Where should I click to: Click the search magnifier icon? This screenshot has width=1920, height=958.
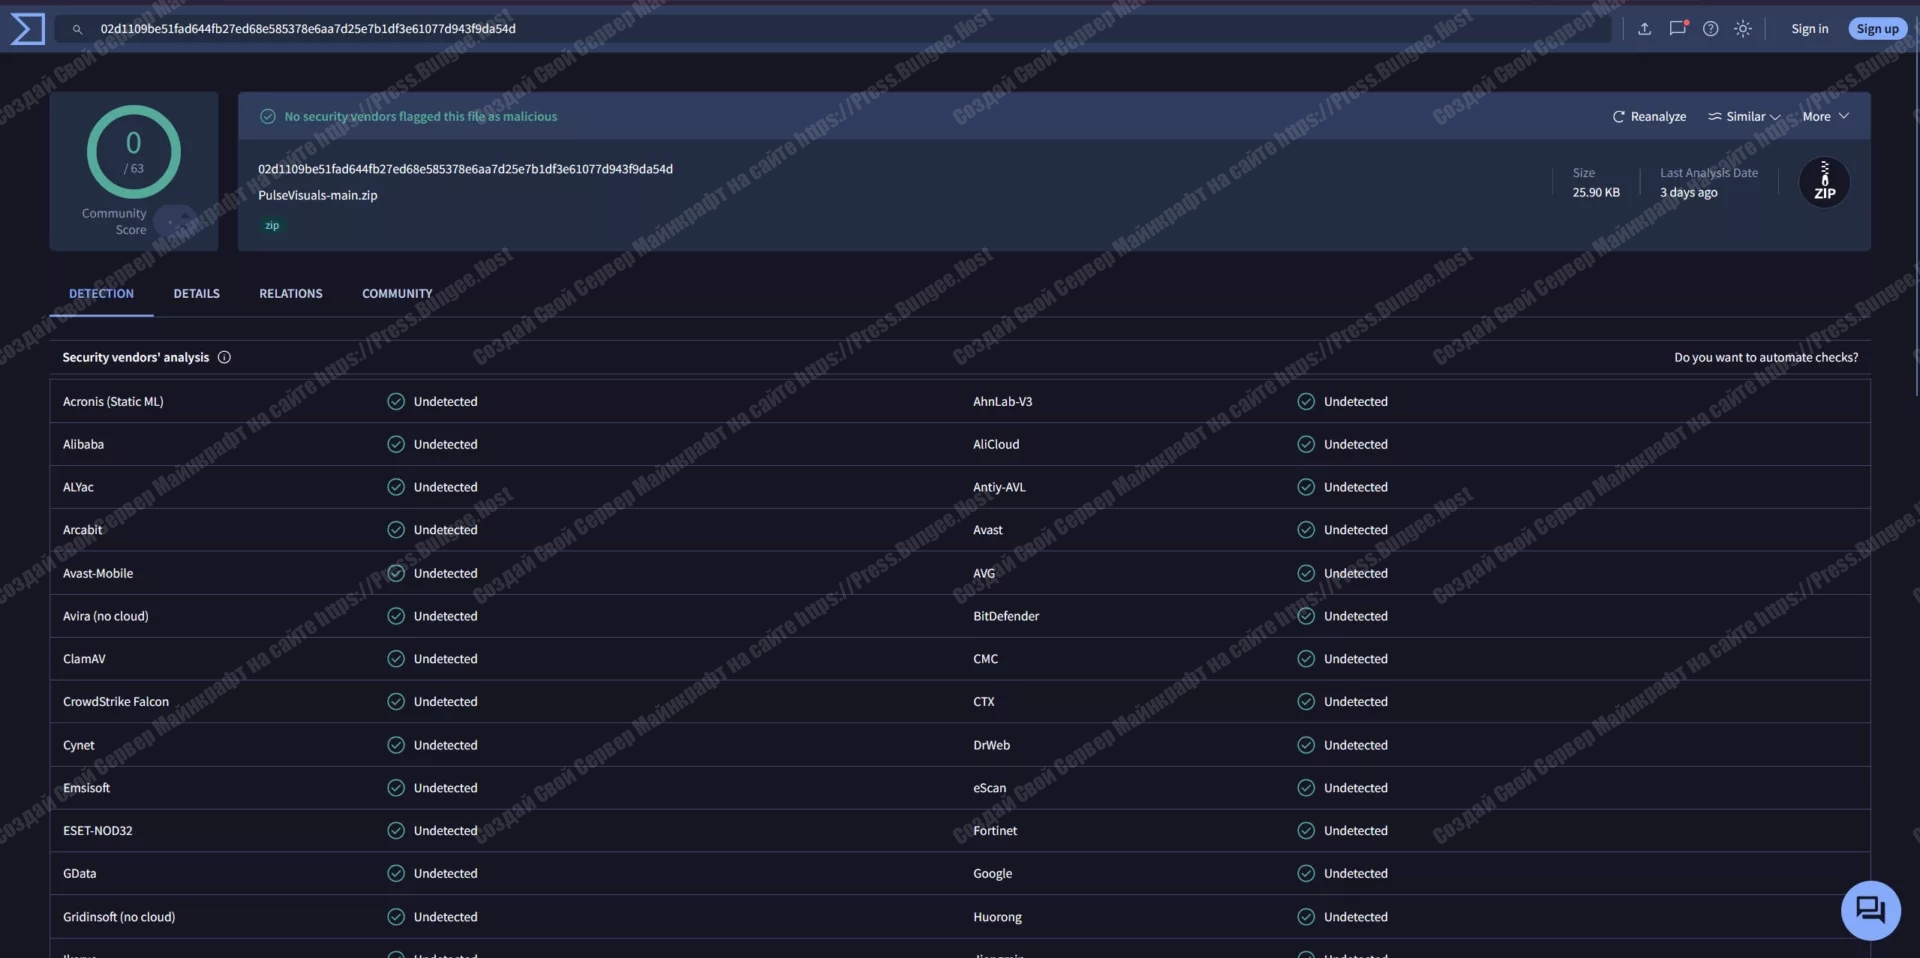click(x=77, y=29)
